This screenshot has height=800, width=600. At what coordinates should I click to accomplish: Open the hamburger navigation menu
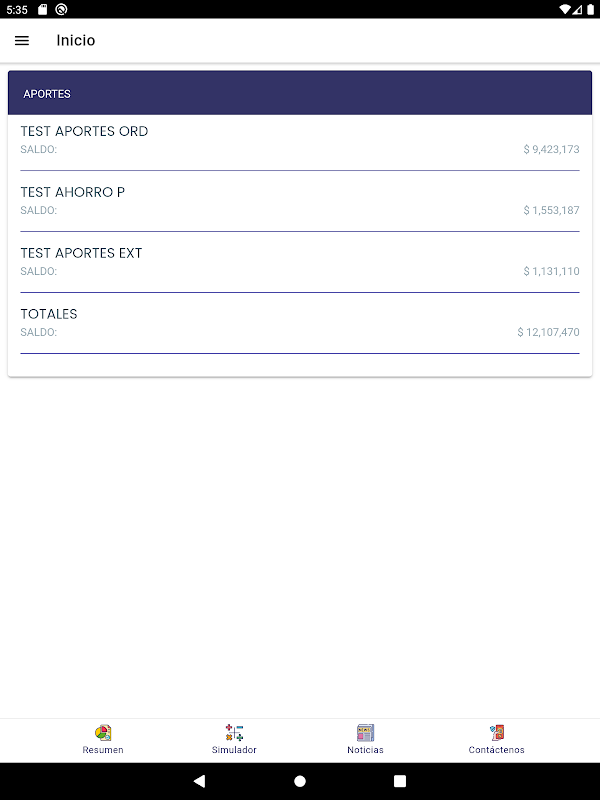(22, 41)
